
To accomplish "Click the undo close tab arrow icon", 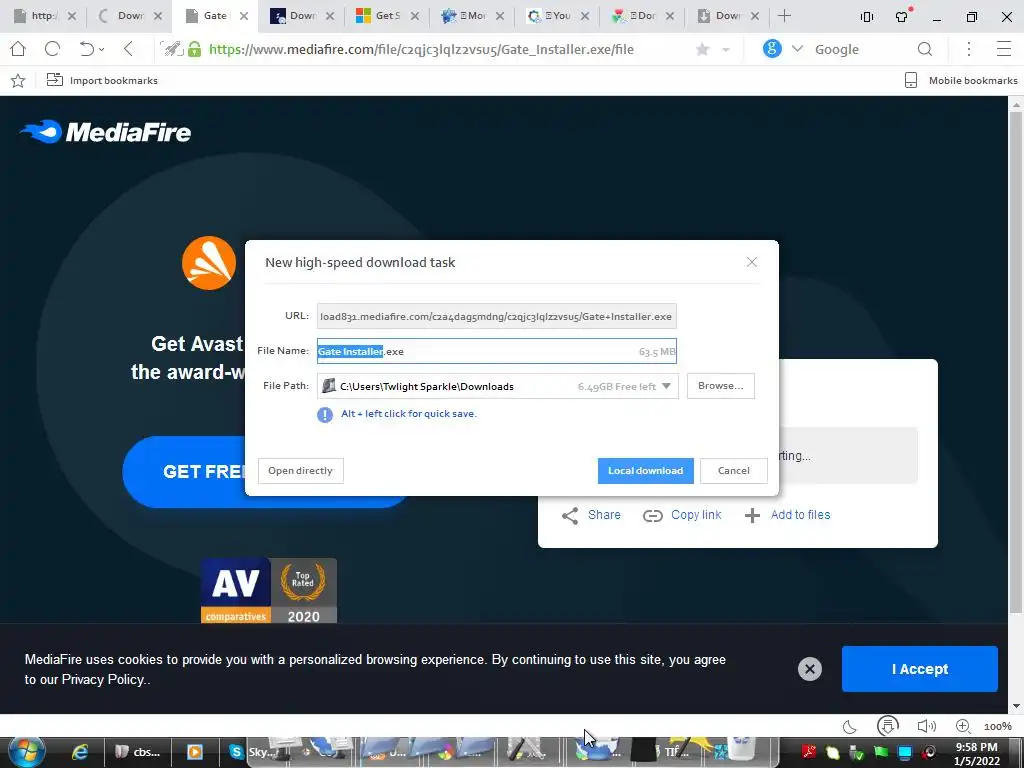I will 86,49.
